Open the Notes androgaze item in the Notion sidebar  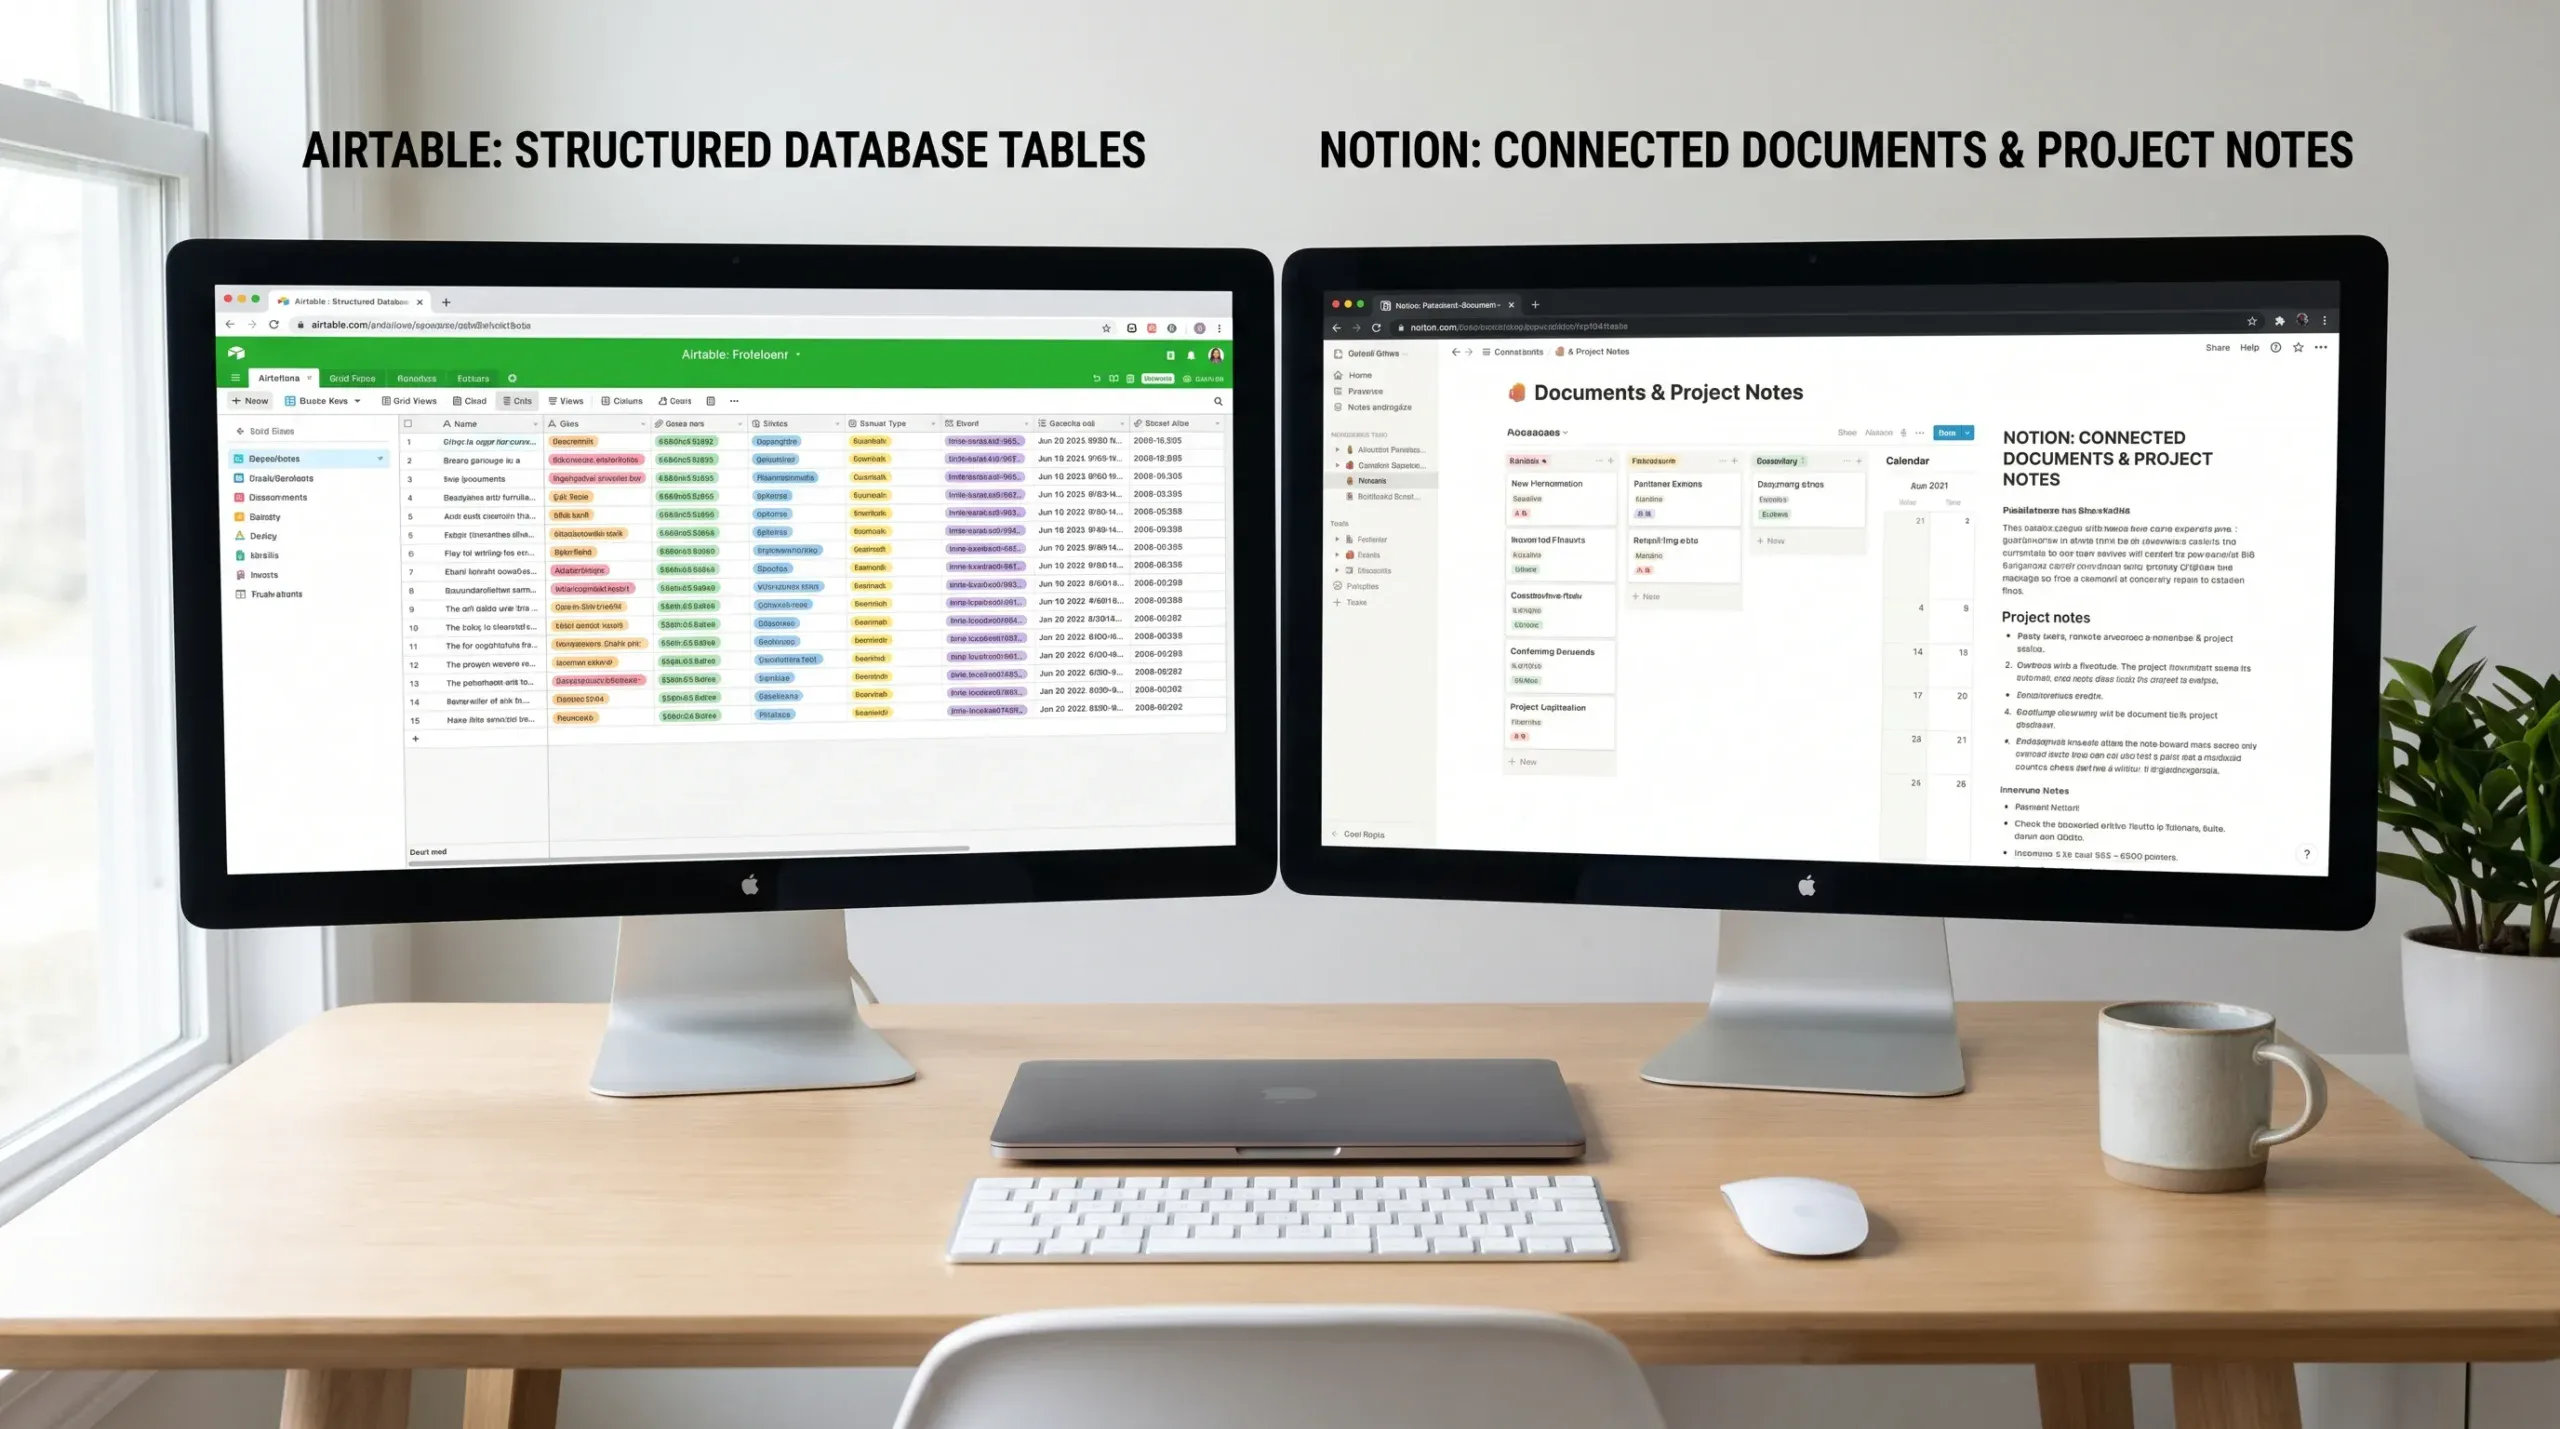pos(1373,408)
